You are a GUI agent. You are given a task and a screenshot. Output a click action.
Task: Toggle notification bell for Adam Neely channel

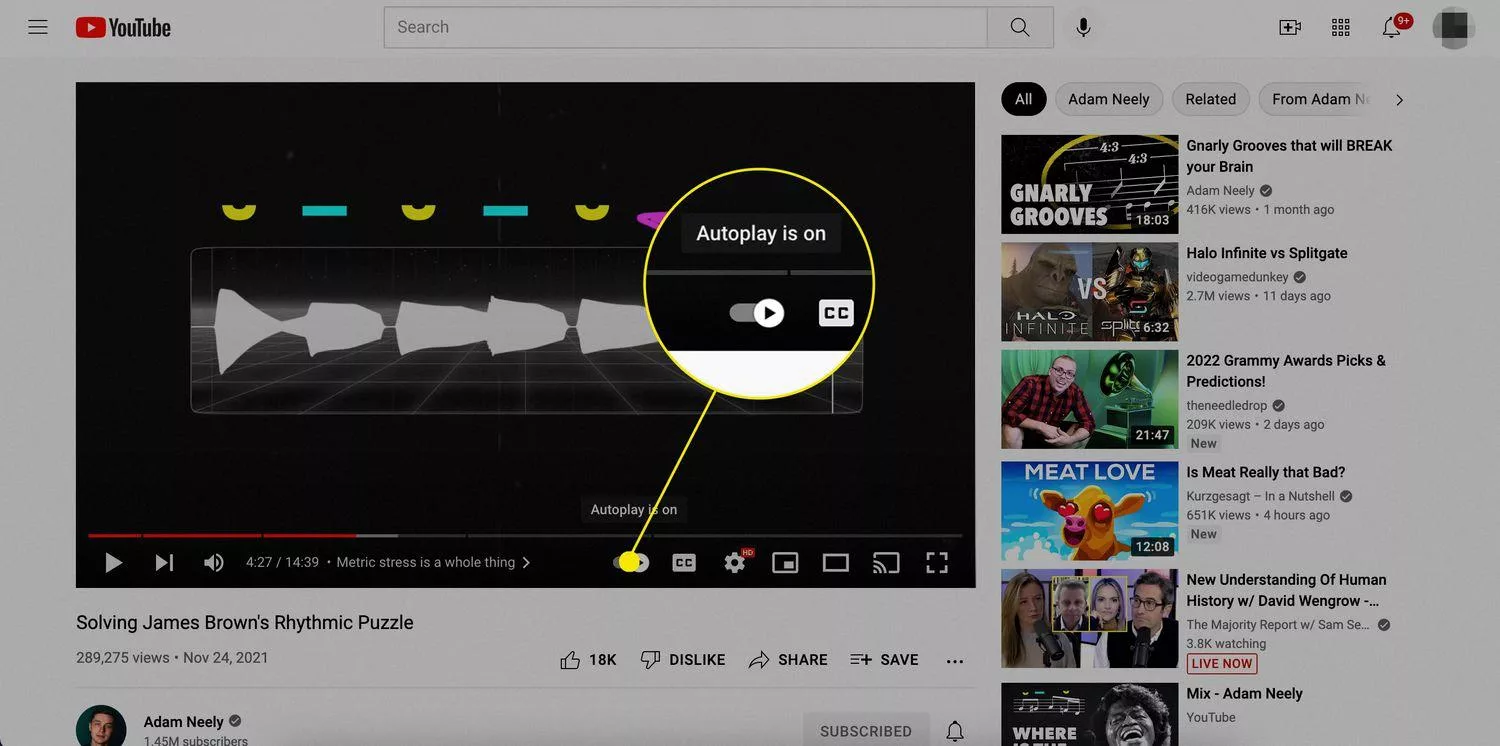tap(953, 731)
